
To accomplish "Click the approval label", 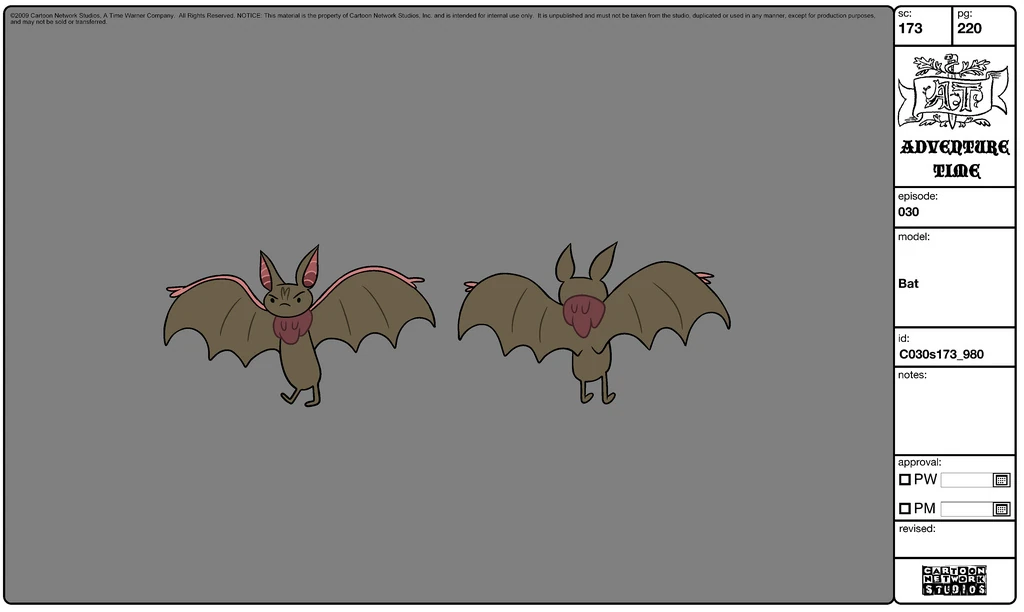I will pyautogui.click(x=920, y=462).
